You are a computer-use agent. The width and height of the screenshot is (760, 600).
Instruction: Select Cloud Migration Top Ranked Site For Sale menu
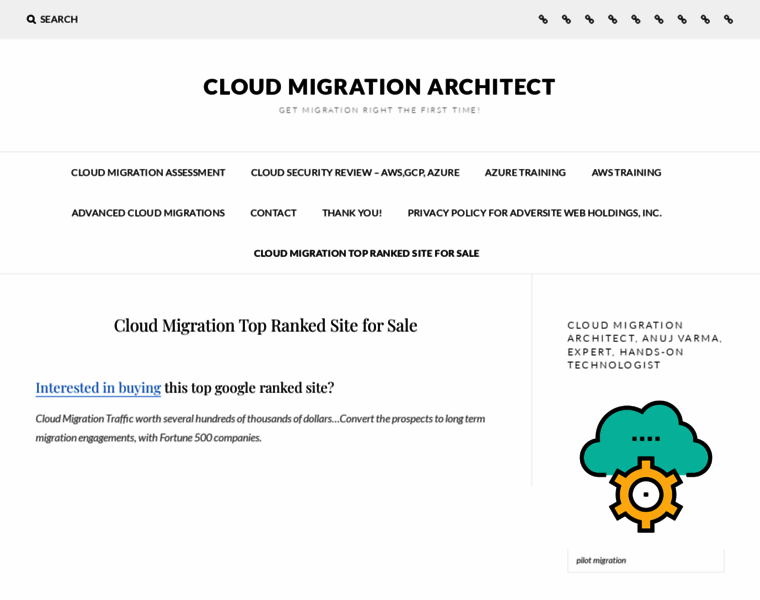[x=366, y=253]
